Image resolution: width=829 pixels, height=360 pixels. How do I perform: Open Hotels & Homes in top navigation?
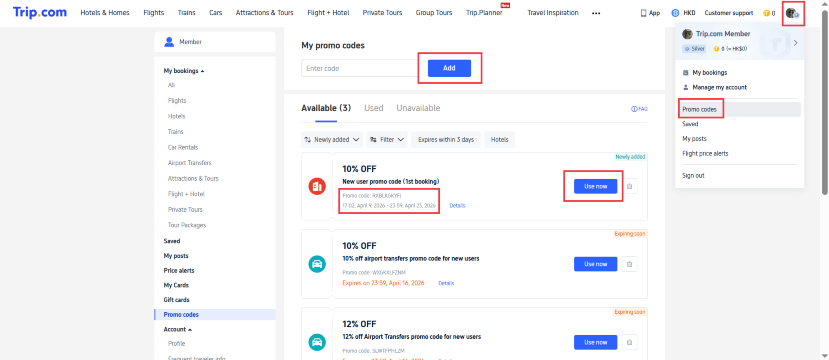105,13
